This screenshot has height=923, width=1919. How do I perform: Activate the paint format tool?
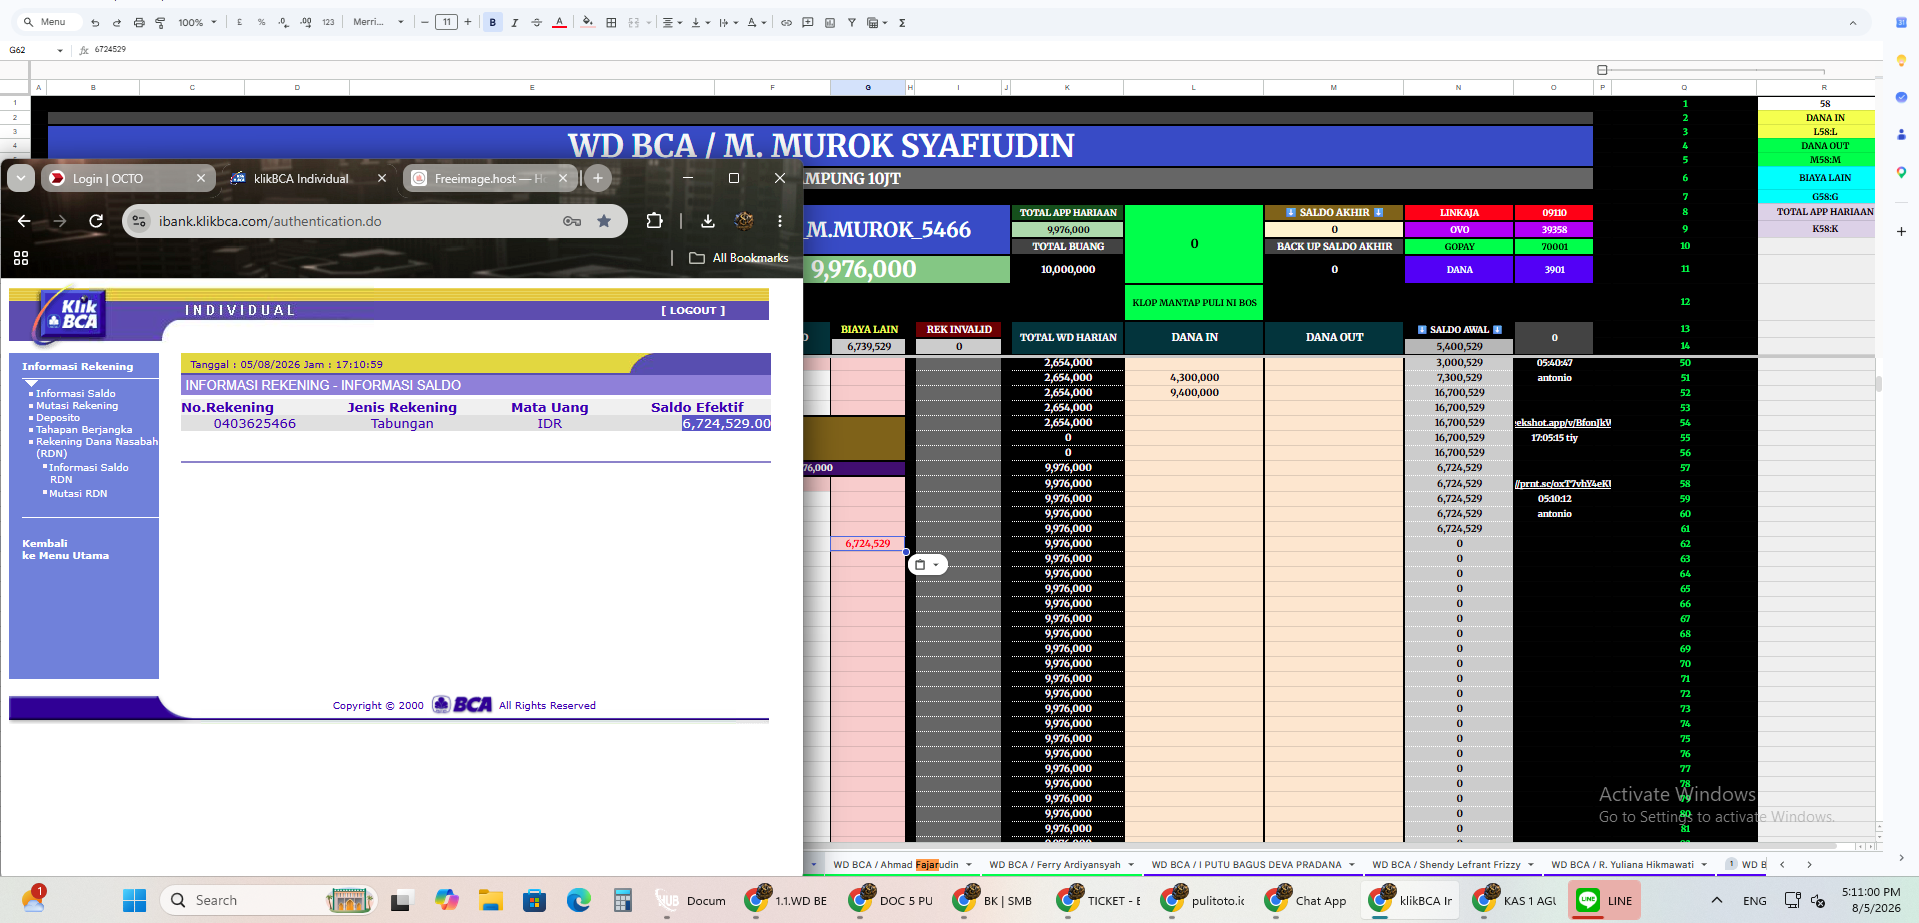tap(160, 22)
